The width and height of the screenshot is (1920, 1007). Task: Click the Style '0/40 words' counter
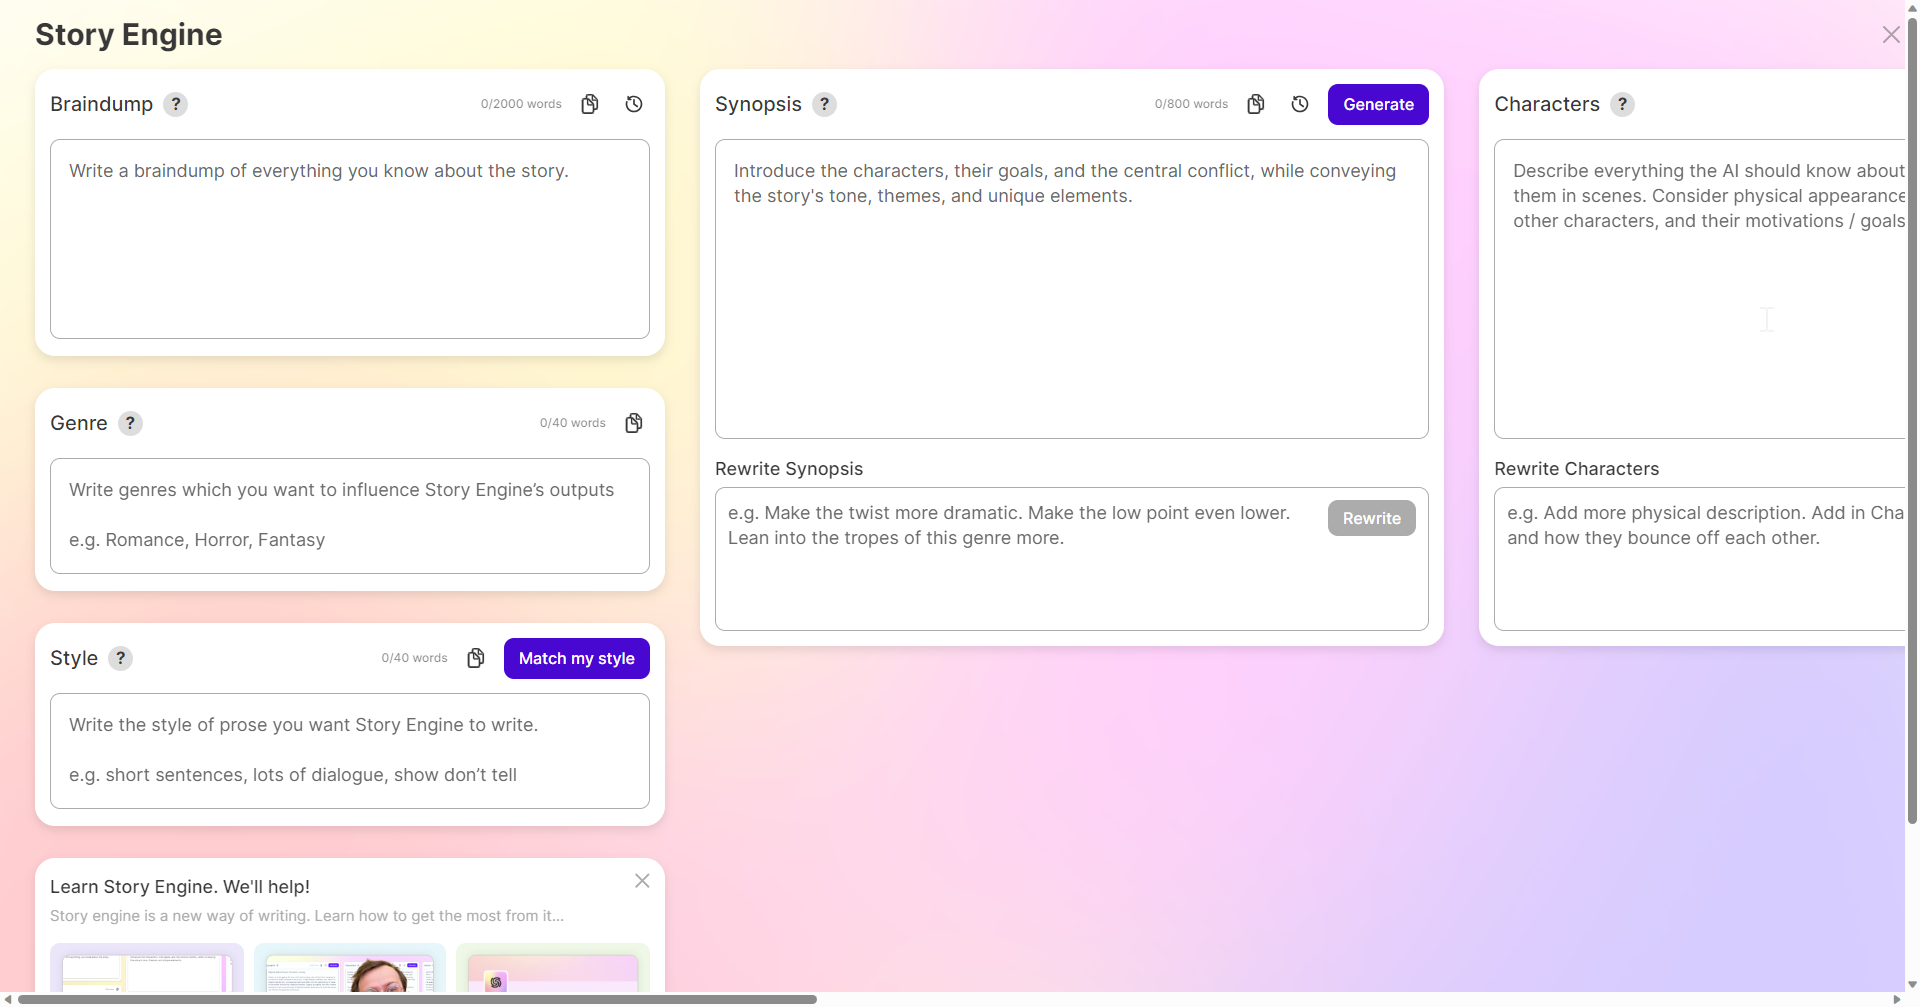[414, 658]
